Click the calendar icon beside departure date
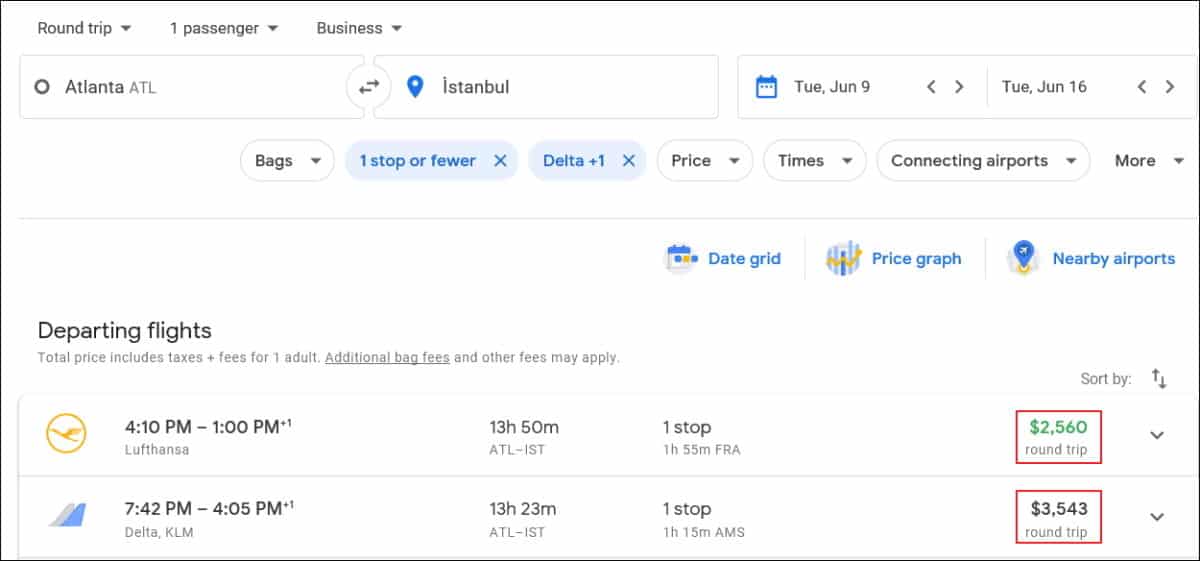Screen dimensions: 1200x561 click(766, 87)
